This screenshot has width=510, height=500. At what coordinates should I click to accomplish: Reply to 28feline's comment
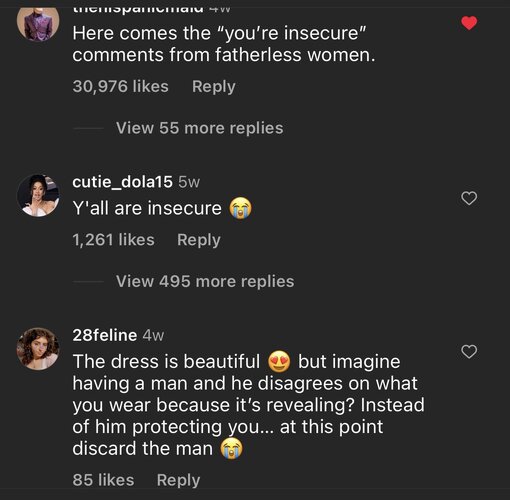pyautogui.click(x=179, y=480)
